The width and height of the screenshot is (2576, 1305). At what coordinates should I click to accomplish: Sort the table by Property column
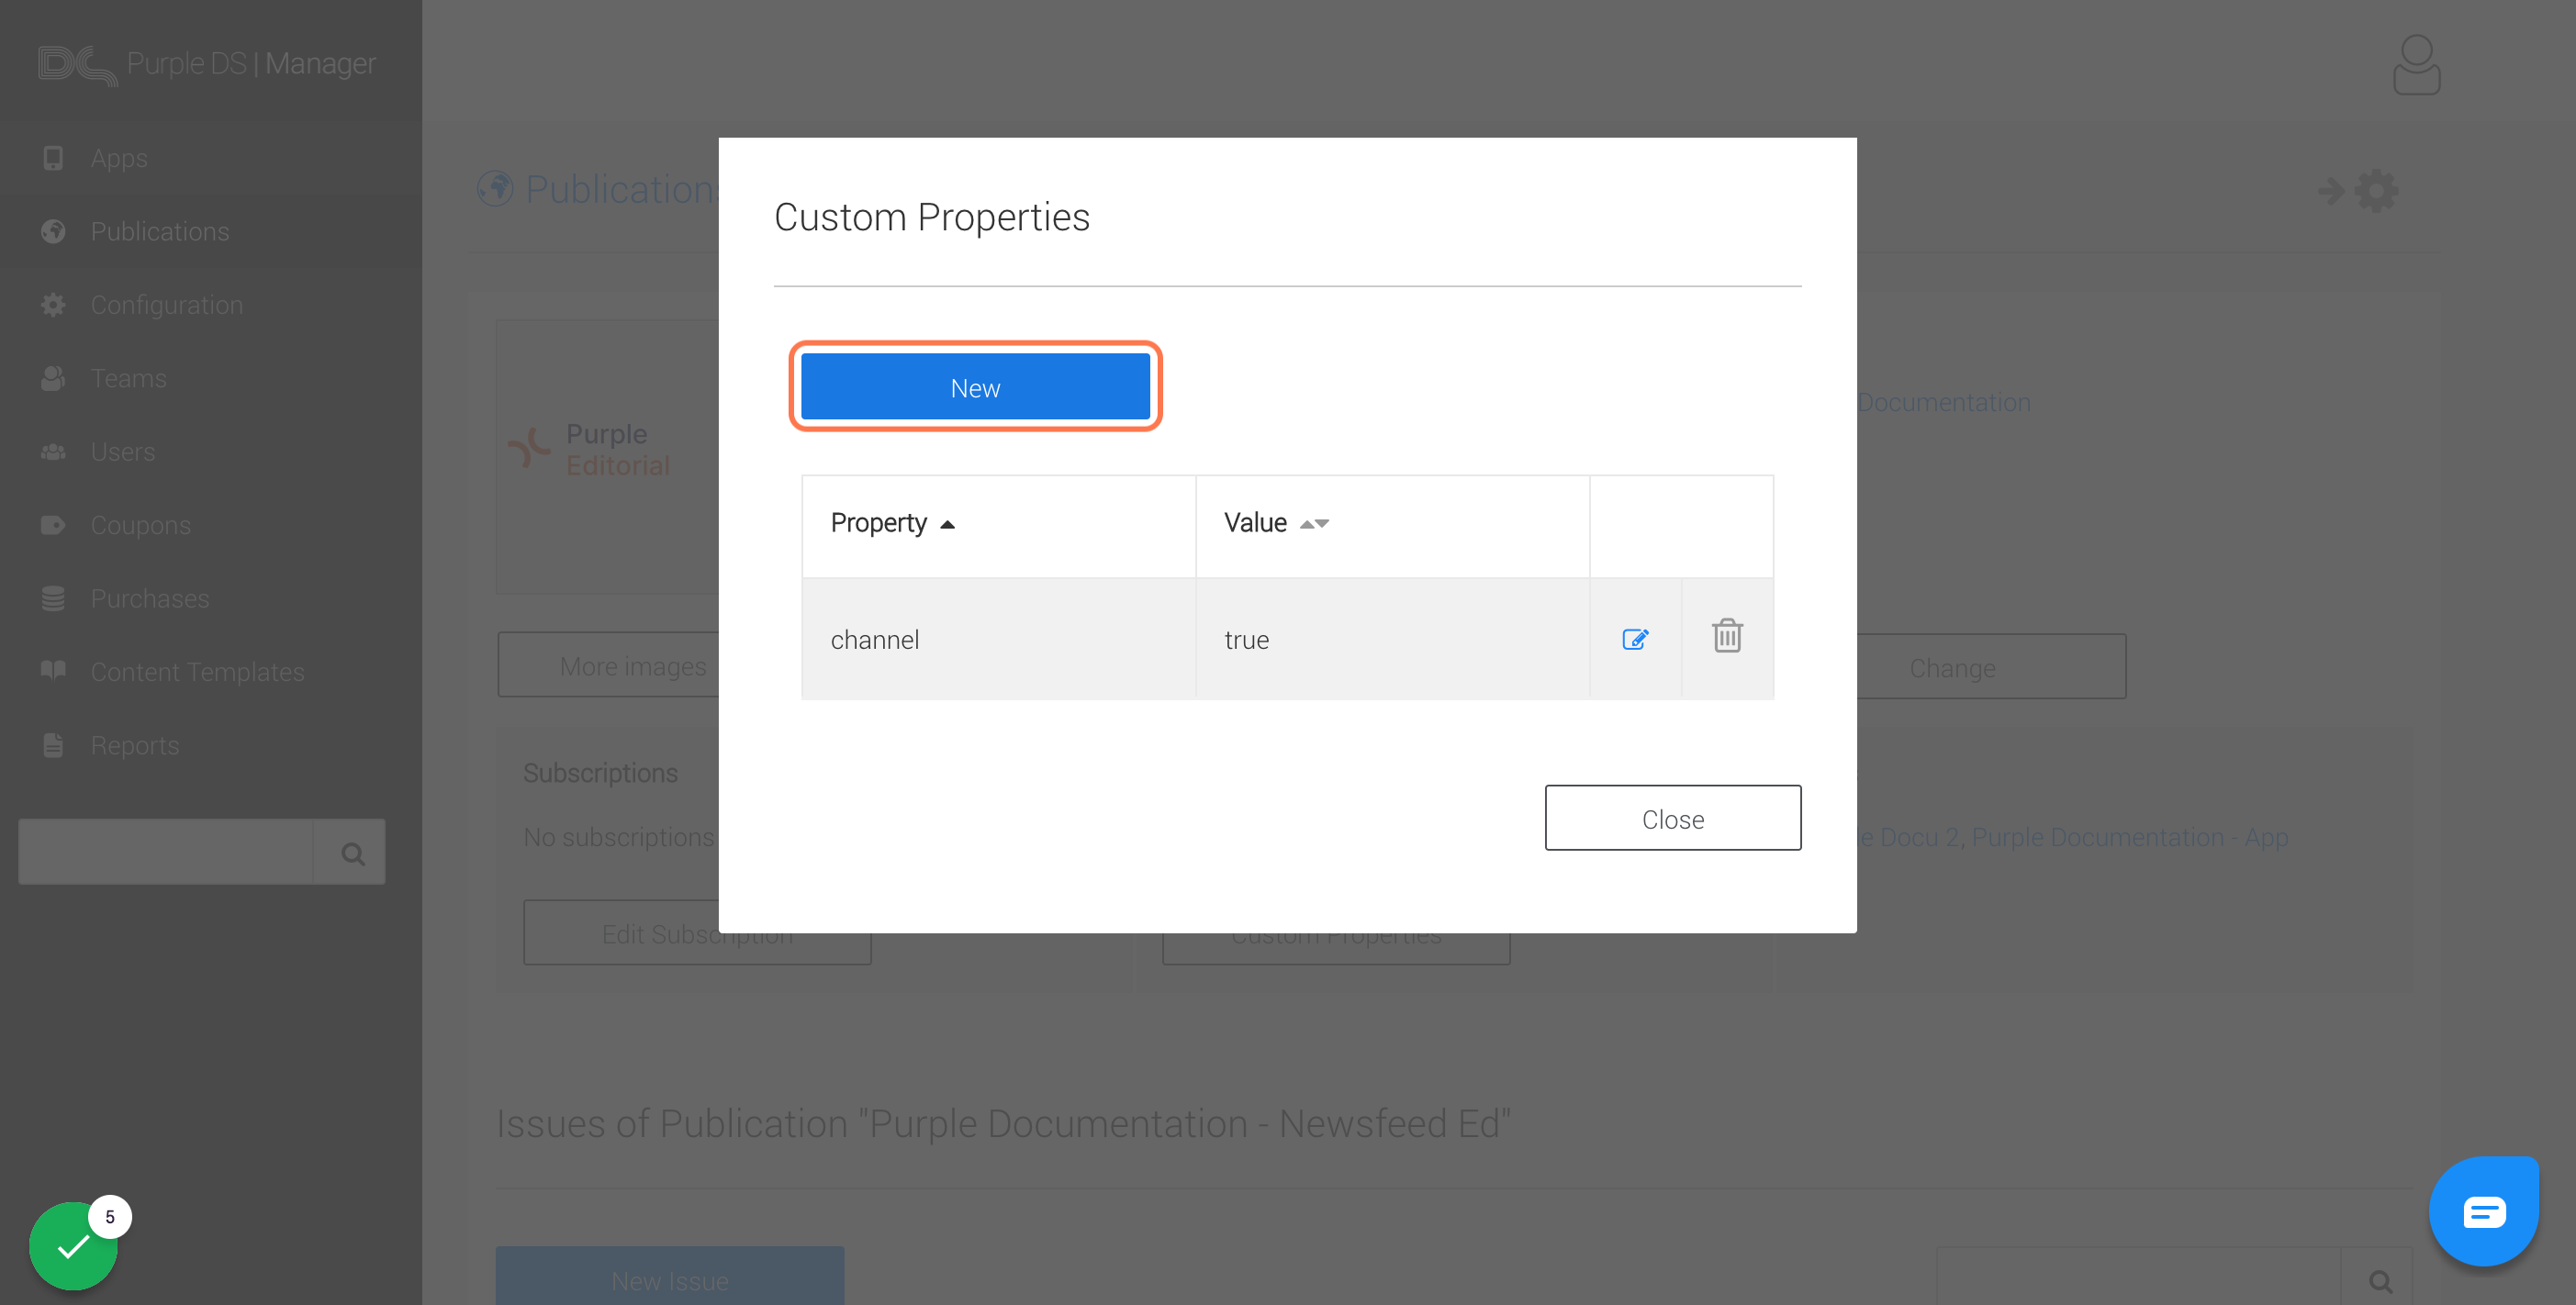(893, 523)
